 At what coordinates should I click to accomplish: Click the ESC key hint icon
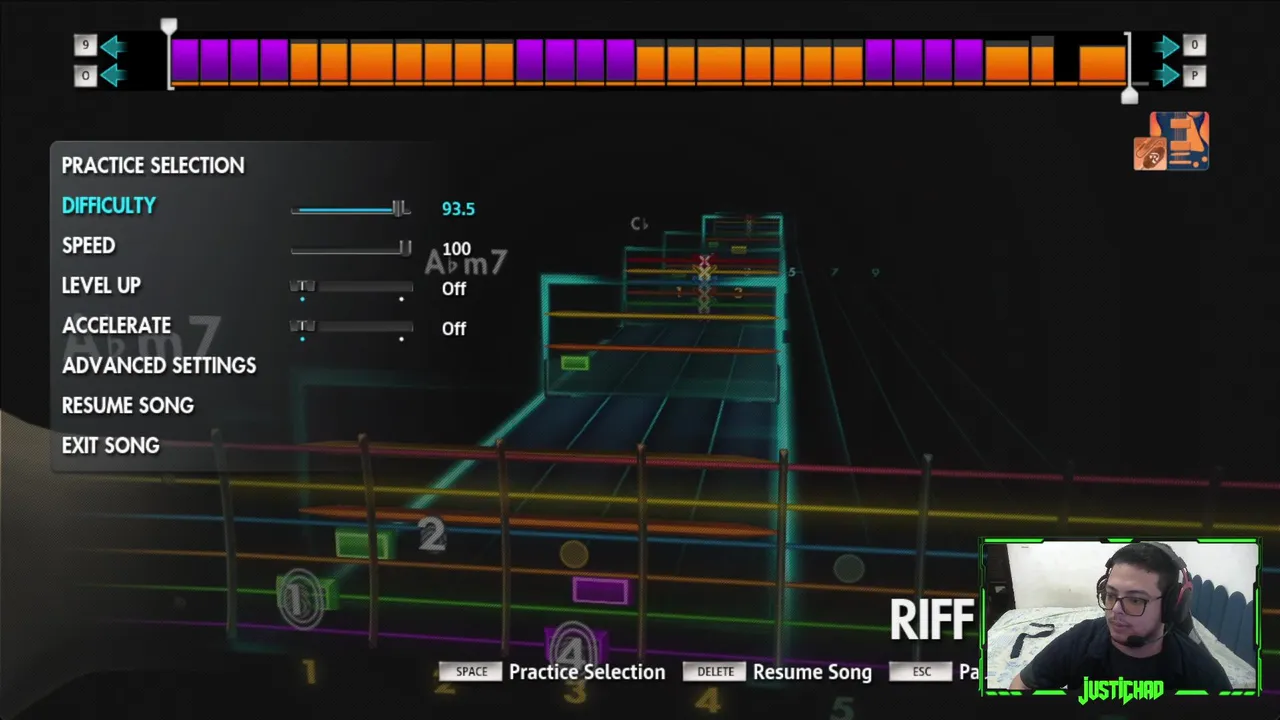pos(921,672)
